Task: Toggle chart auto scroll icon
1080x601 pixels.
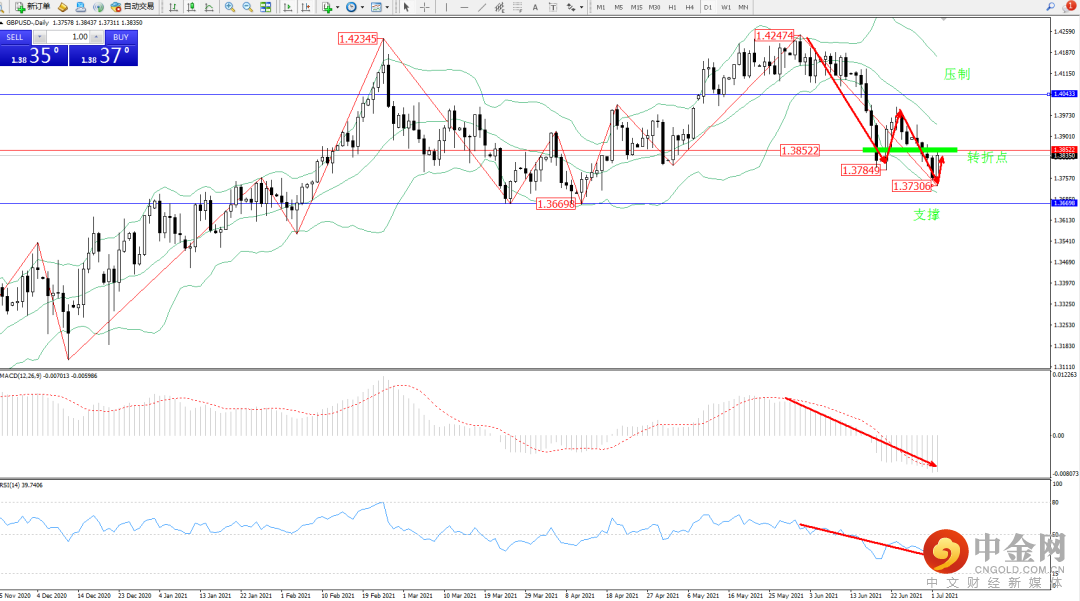Action: pyautogui.click(x=287, y=7)
